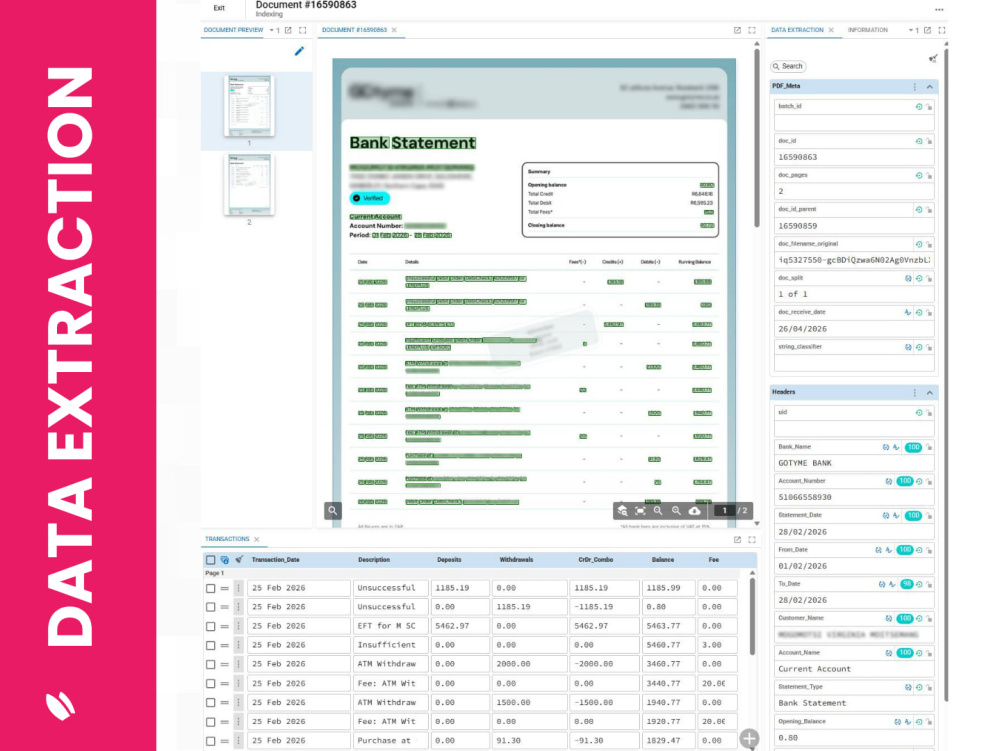The height and width of the screenshot is (751, 1000).
Task: Maximize the Document #16590863 viewer panel
Action: pyautogui.click(x=752, y=30)
